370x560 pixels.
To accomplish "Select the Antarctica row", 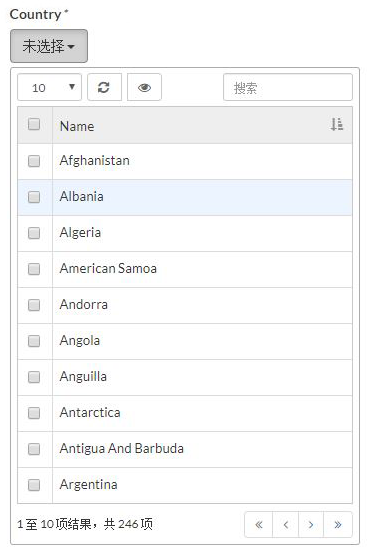I will point(185,413).
